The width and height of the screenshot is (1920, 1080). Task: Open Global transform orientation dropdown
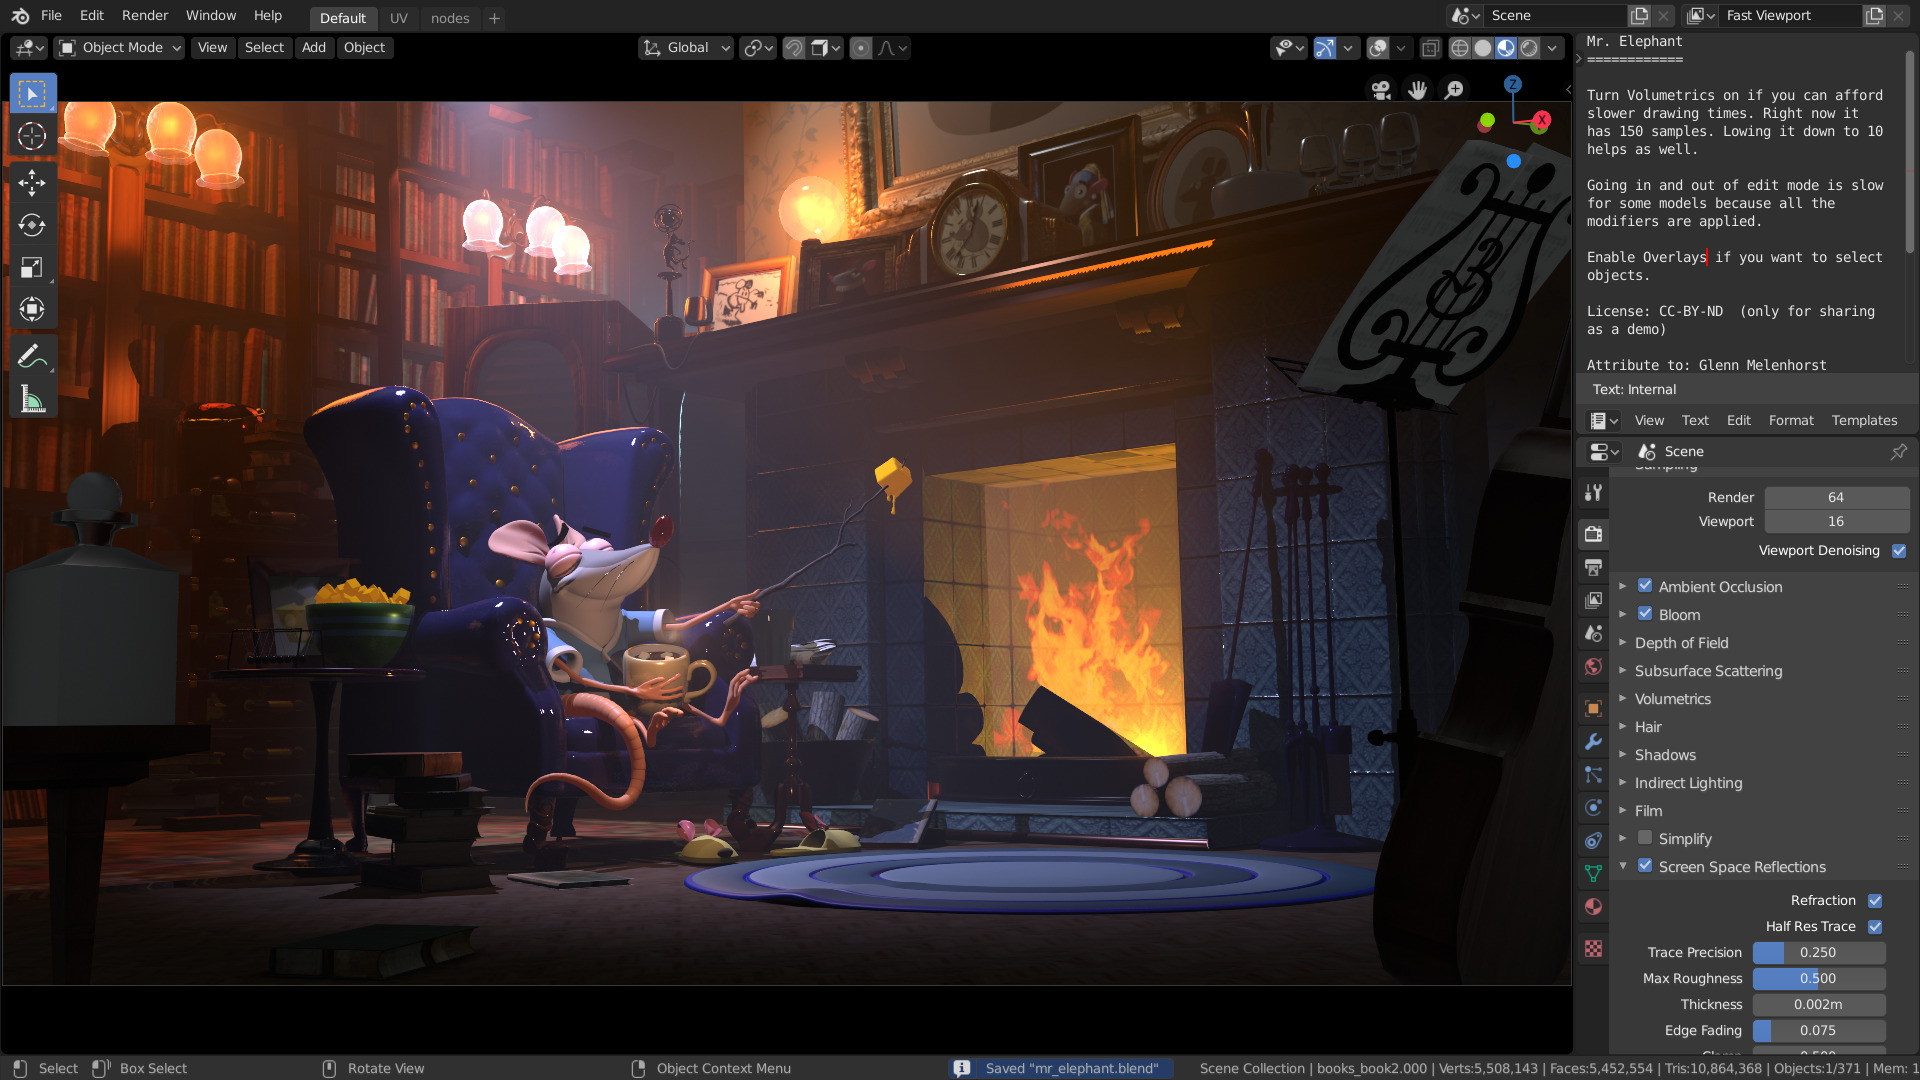click(687, 48)
